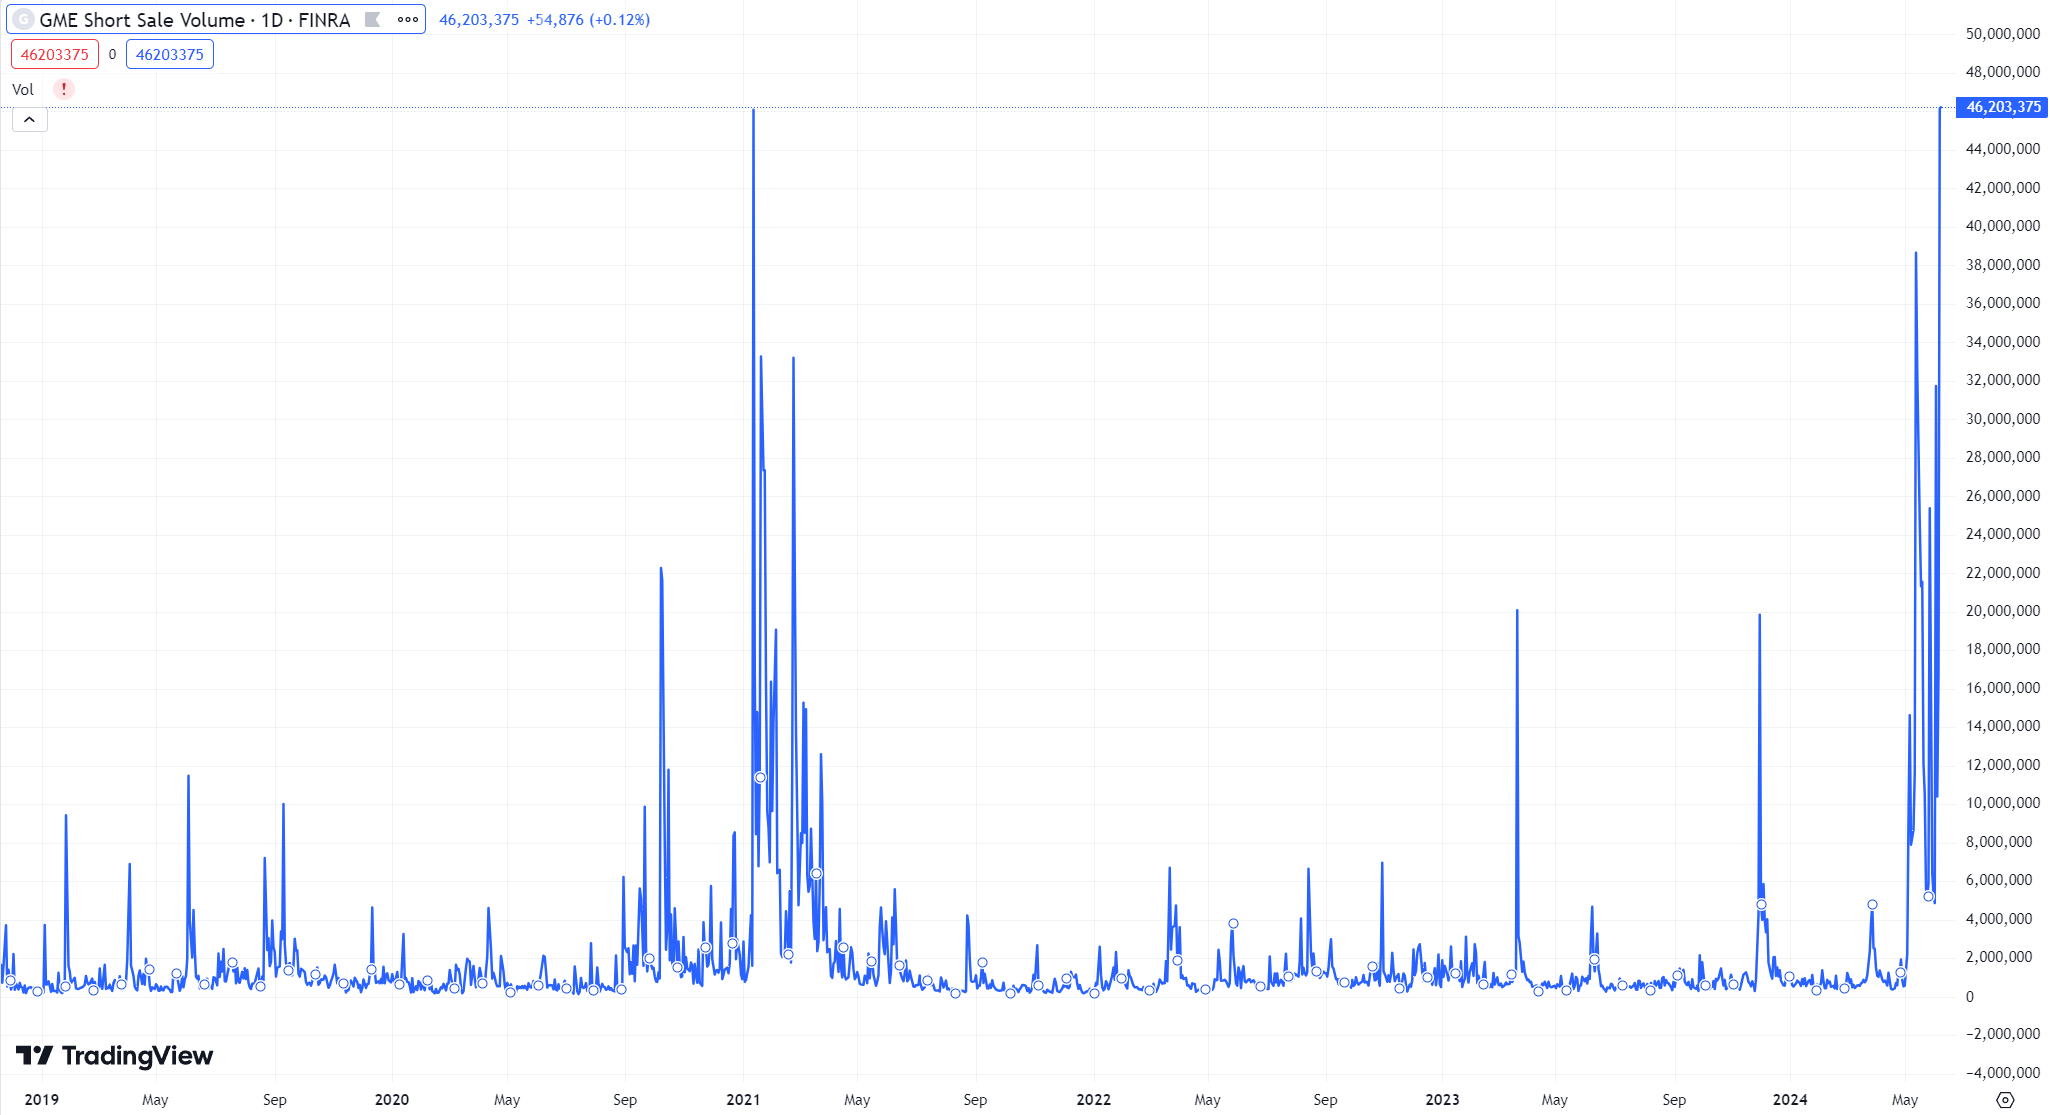Click the 2024 label on the time axis

pyautogui.click(x=1789, y=1099)
